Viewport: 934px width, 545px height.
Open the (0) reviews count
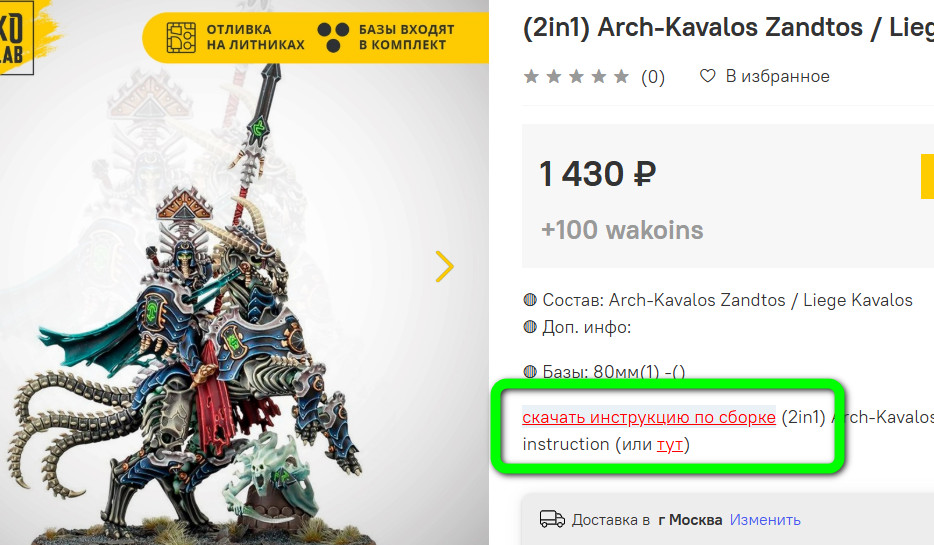(653, 77)
